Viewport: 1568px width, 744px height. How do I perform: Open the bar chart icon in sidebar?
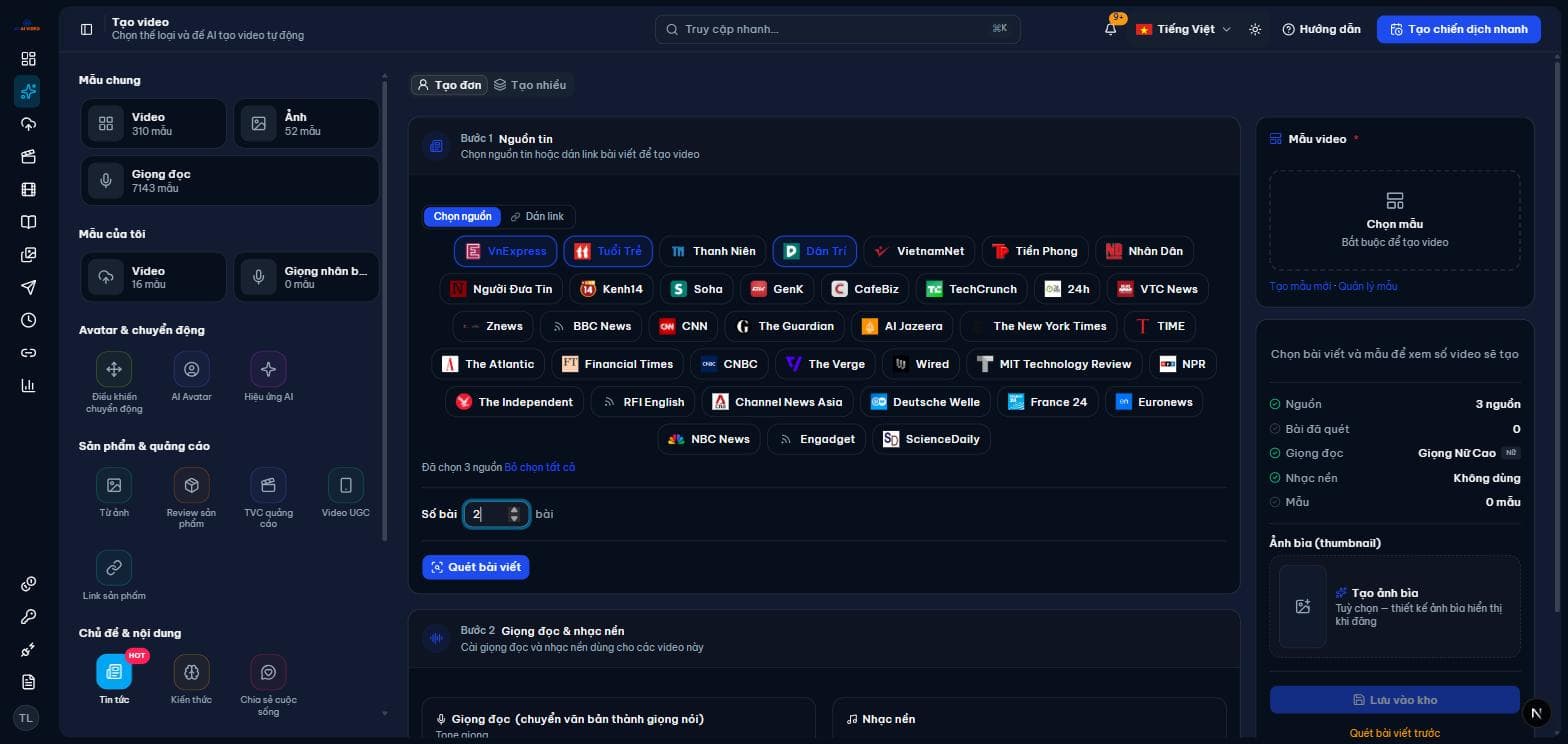click(28, 385)
